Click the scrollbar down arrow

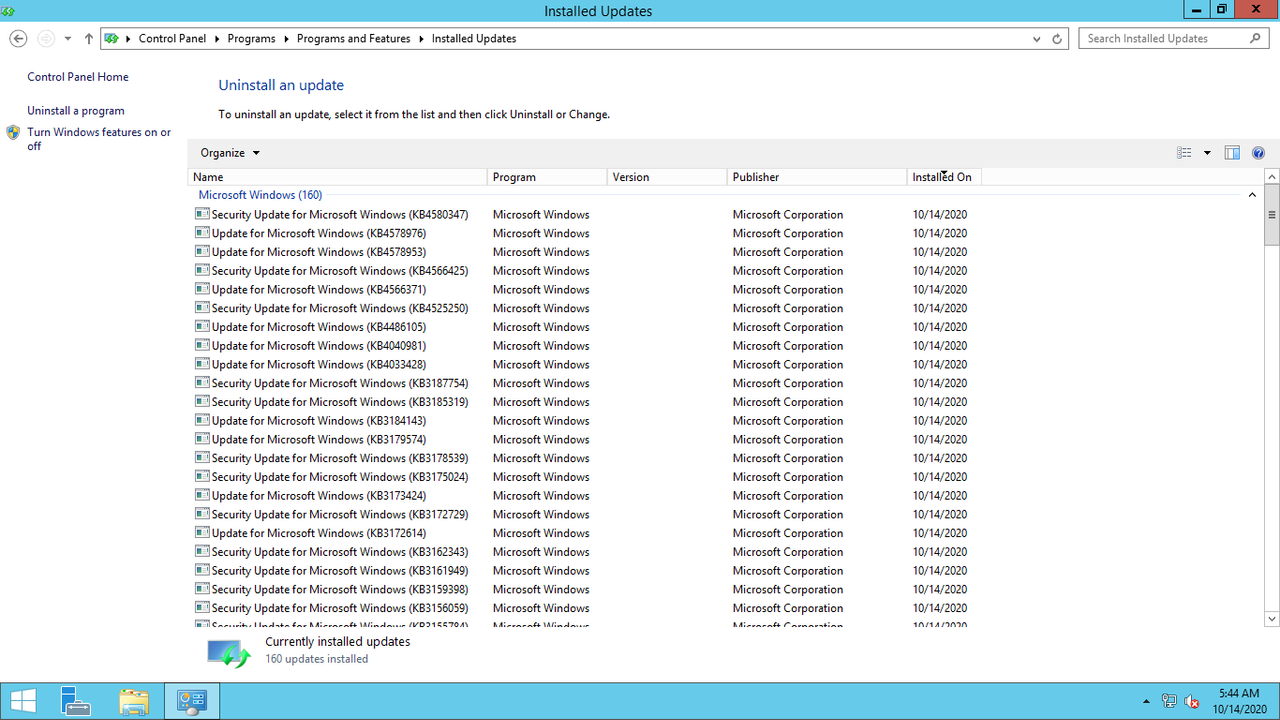point(1272,619)
